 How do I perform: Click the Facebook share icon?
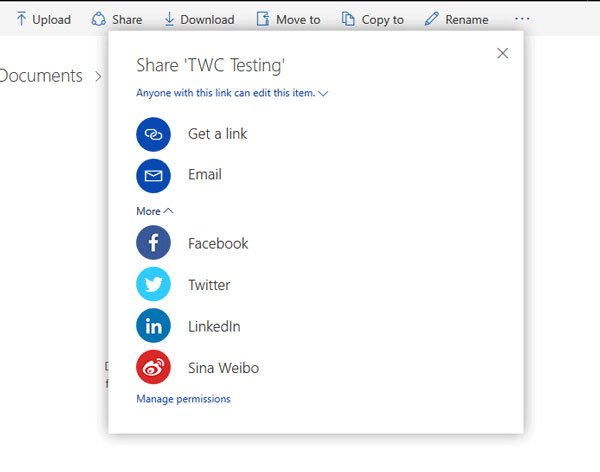[153, 243]
